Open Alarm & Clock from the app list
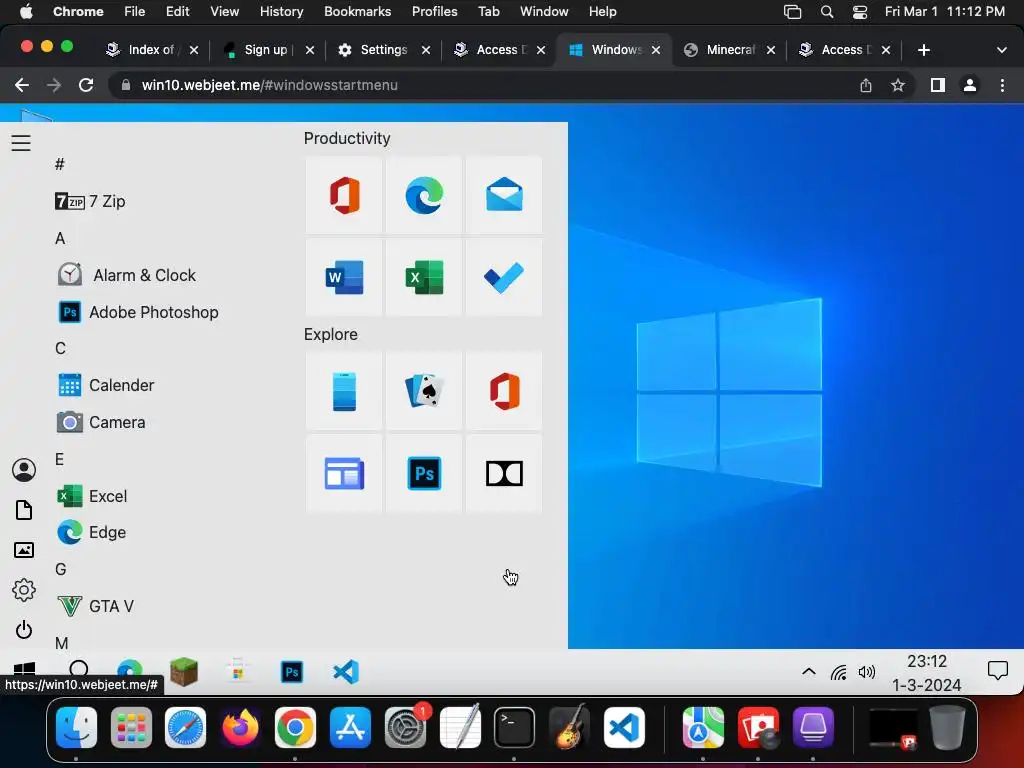 127,275
